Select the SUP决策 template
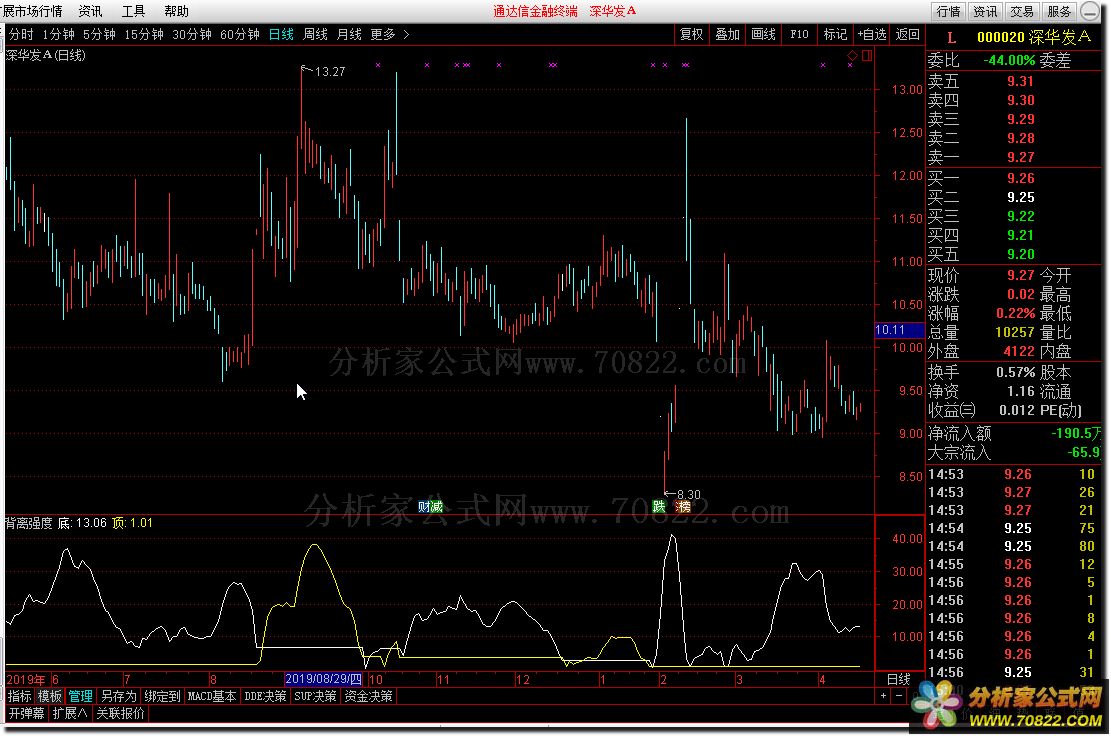The height and width of the screenshot is (736, 1111). (x=315, y=696)
